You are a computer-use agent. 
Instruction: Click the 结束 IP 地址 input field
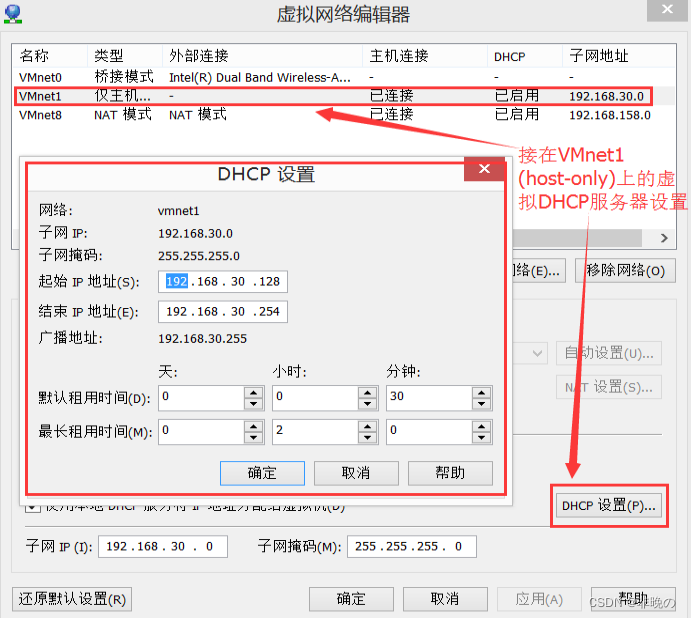223,312
